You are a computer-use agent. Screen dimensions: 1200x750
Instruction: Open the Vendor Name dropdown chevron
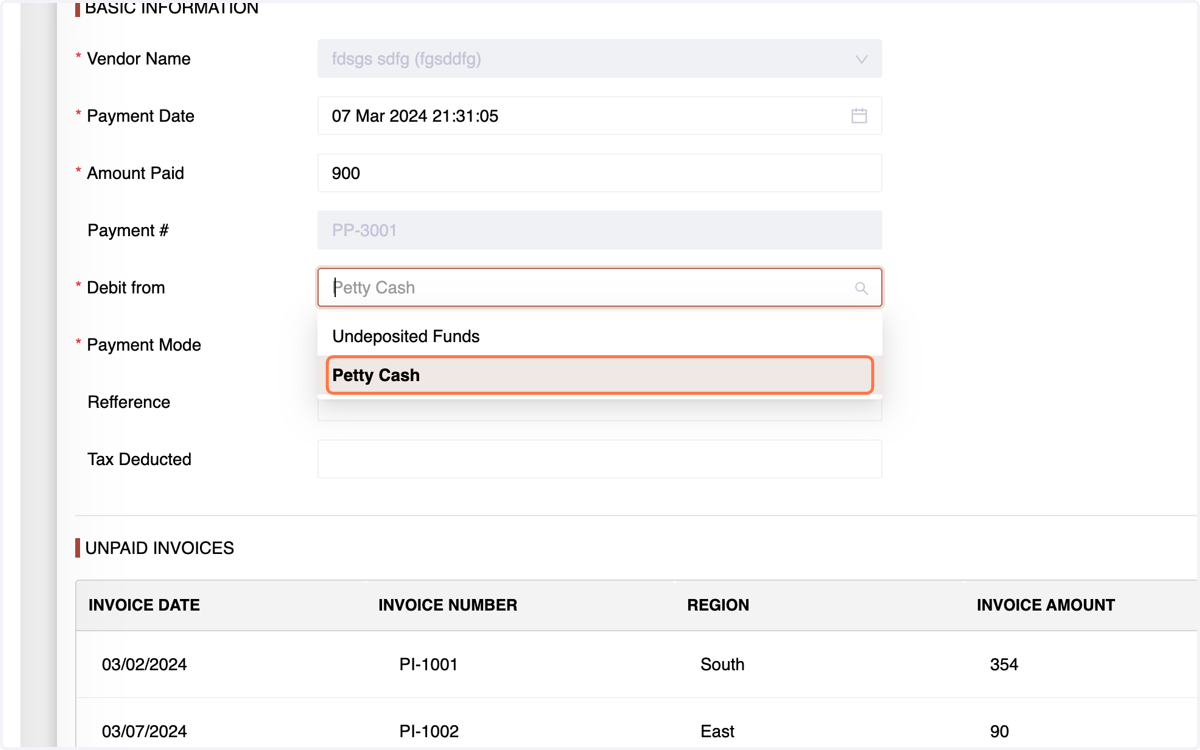861,59
